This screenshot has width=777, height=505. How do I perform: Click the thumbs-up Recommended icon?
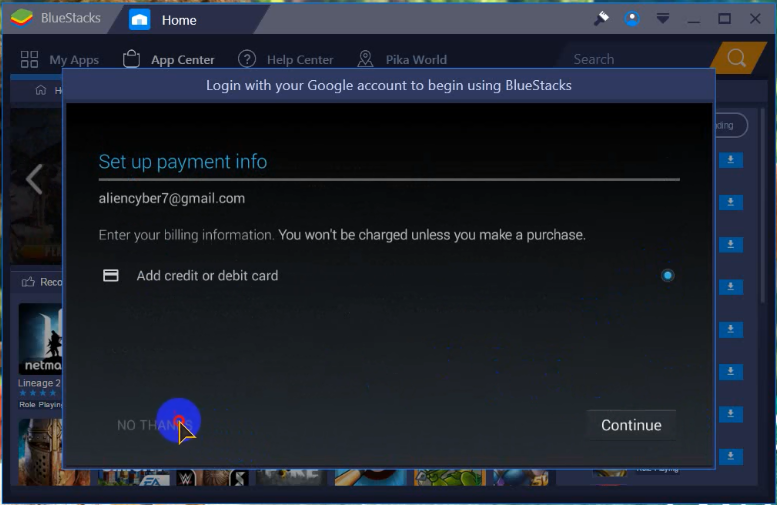coord(28,282)
